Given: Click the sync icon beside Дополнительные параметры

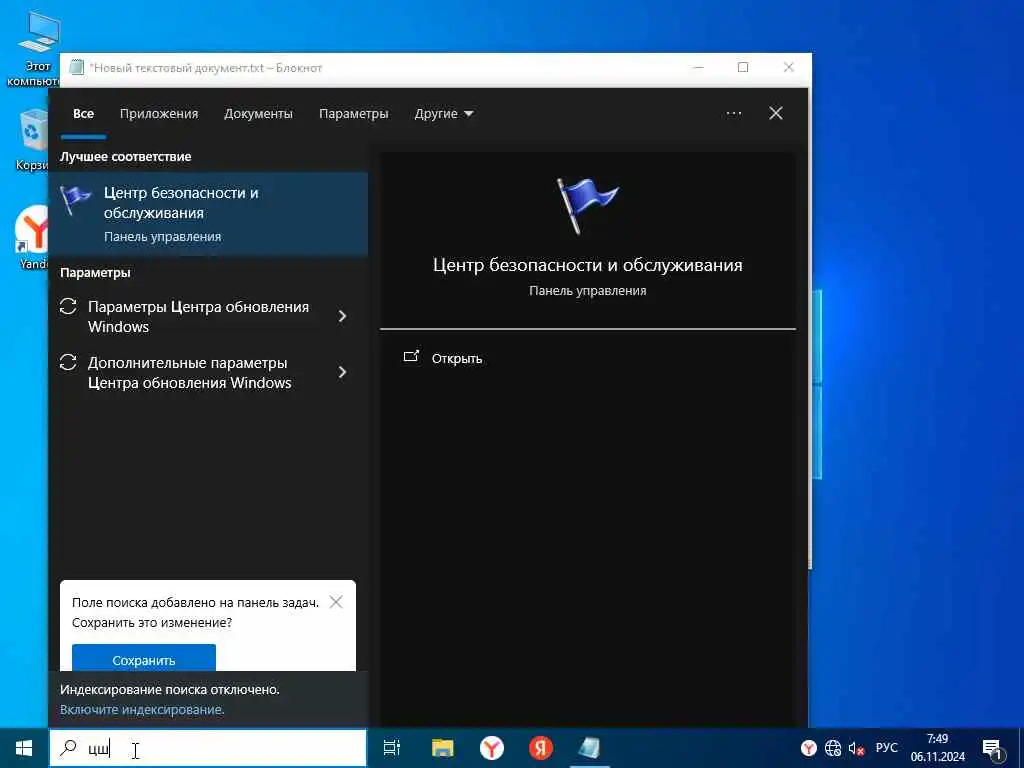Looking at the screenshot, I should pyautogui.click(x=69, y=362).
